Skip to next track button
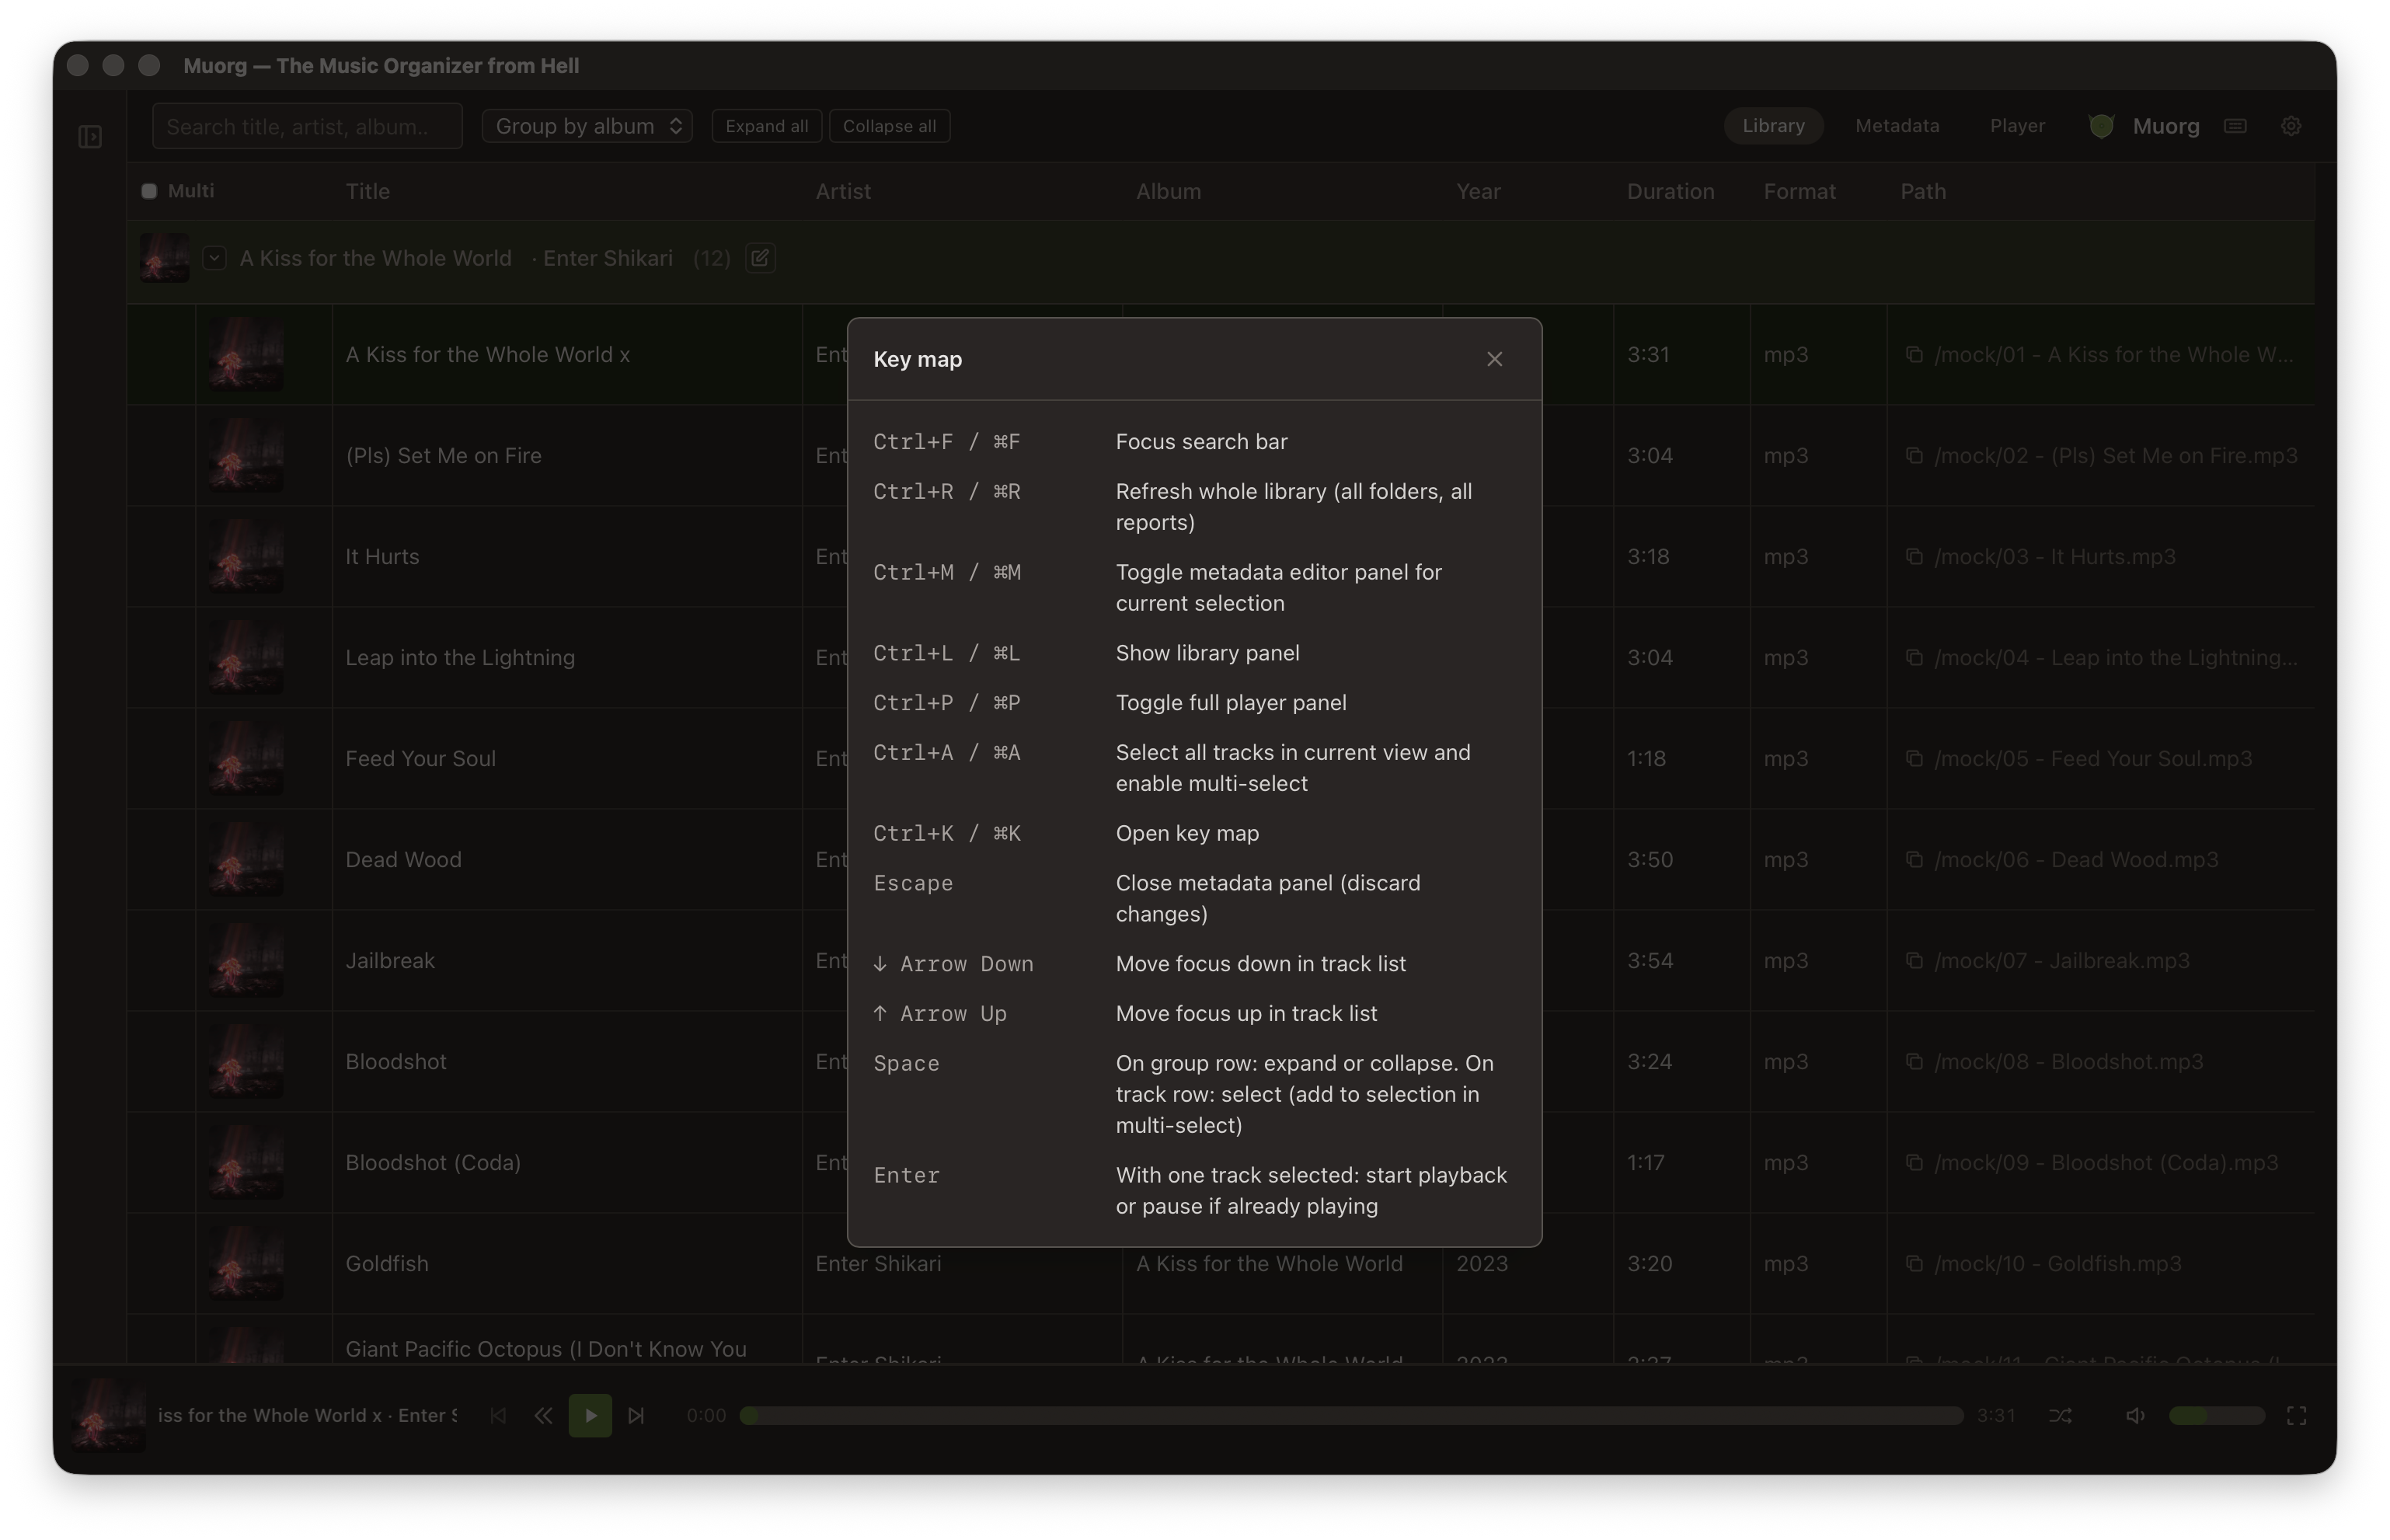Viewport: 2390px width, 1540px height. point(636,1415)
